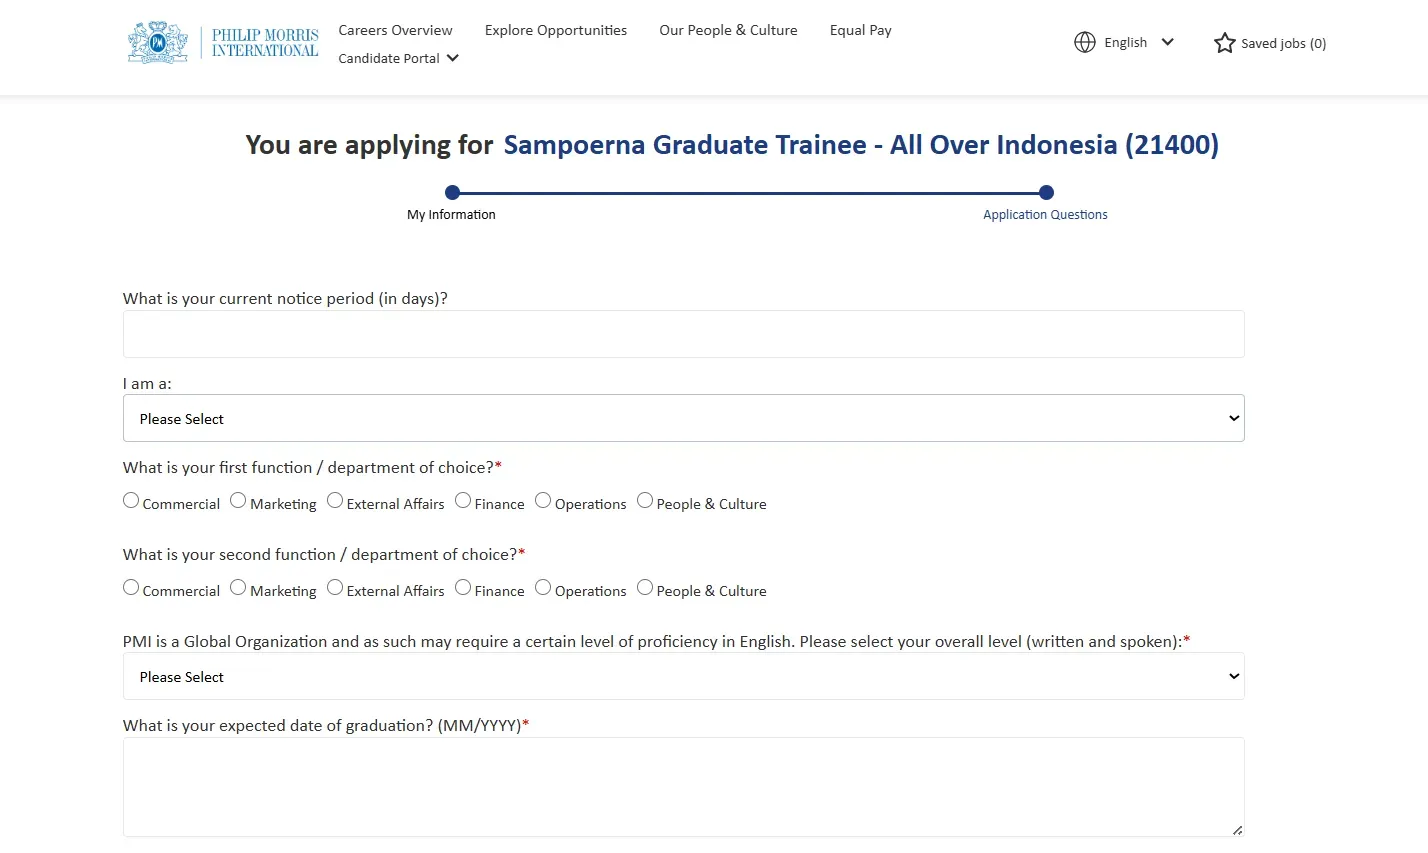
Task: Select Operations for second function of choice
Action: point(542,586)
